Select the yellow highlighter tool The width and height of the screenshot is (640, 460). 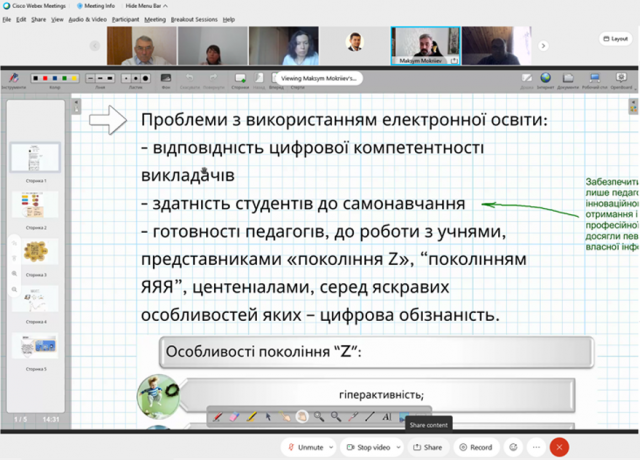tap(251, 417)
